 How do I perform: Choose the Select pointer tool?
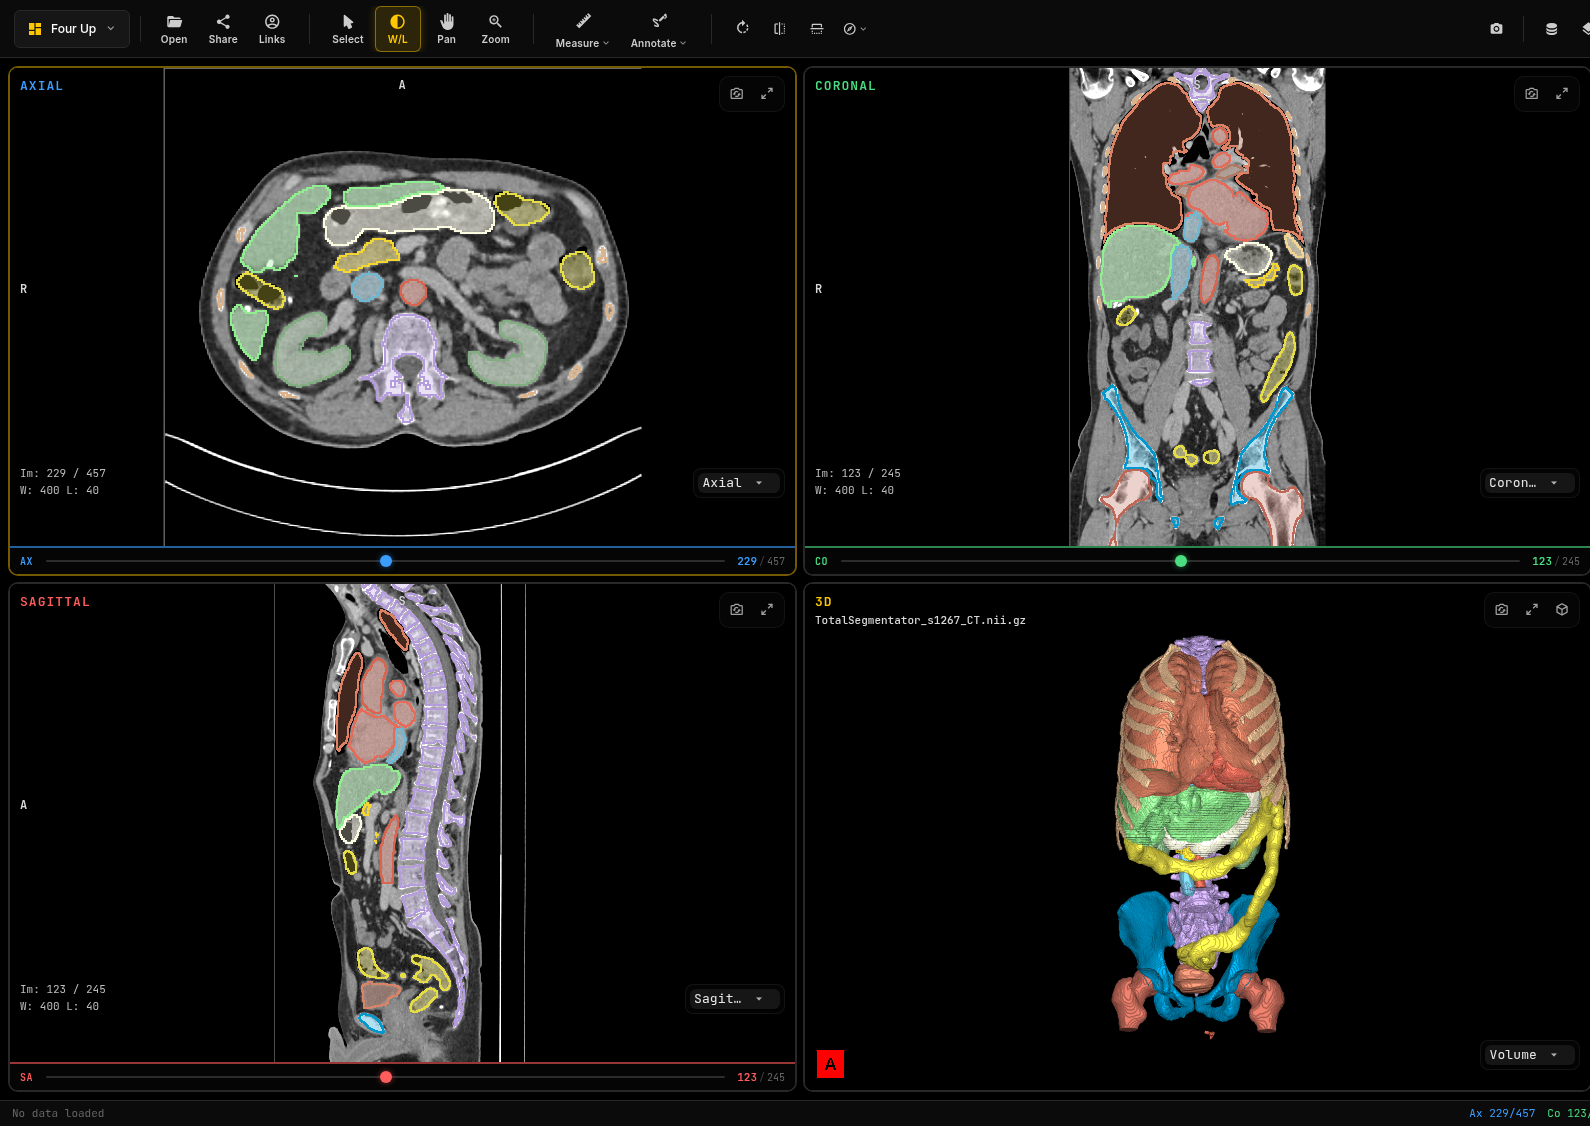point(348,29)
